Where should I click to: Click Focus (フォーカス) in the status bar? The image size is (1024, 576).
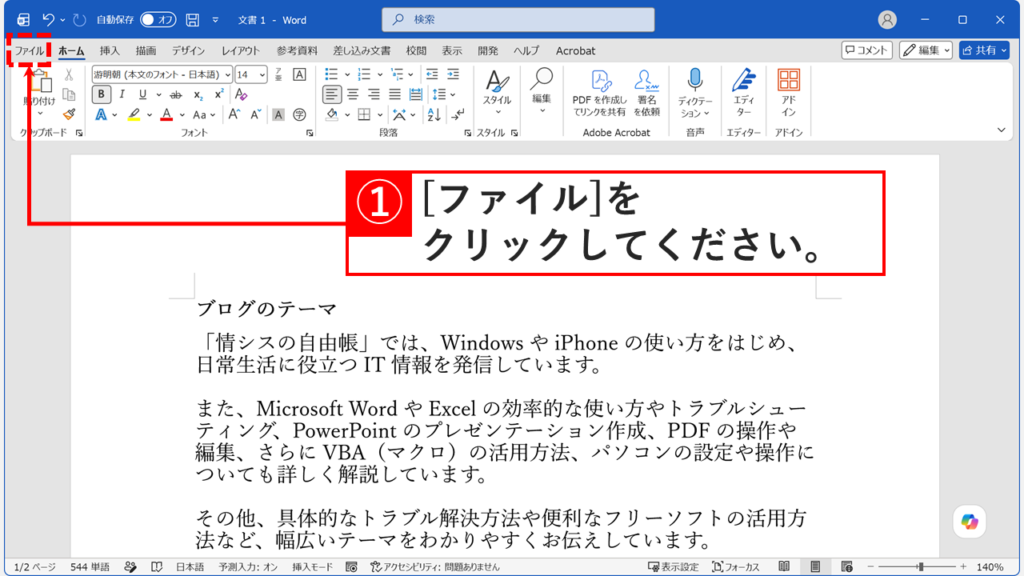(736, 567)
